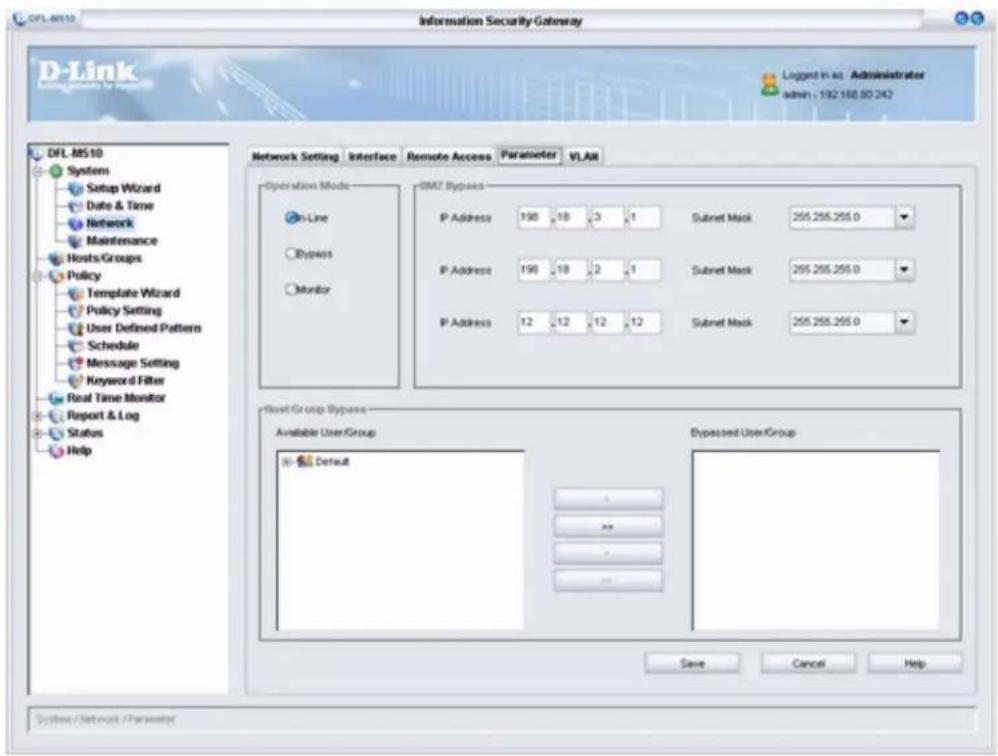Switch to the Remote Access tab

(449, 157)
